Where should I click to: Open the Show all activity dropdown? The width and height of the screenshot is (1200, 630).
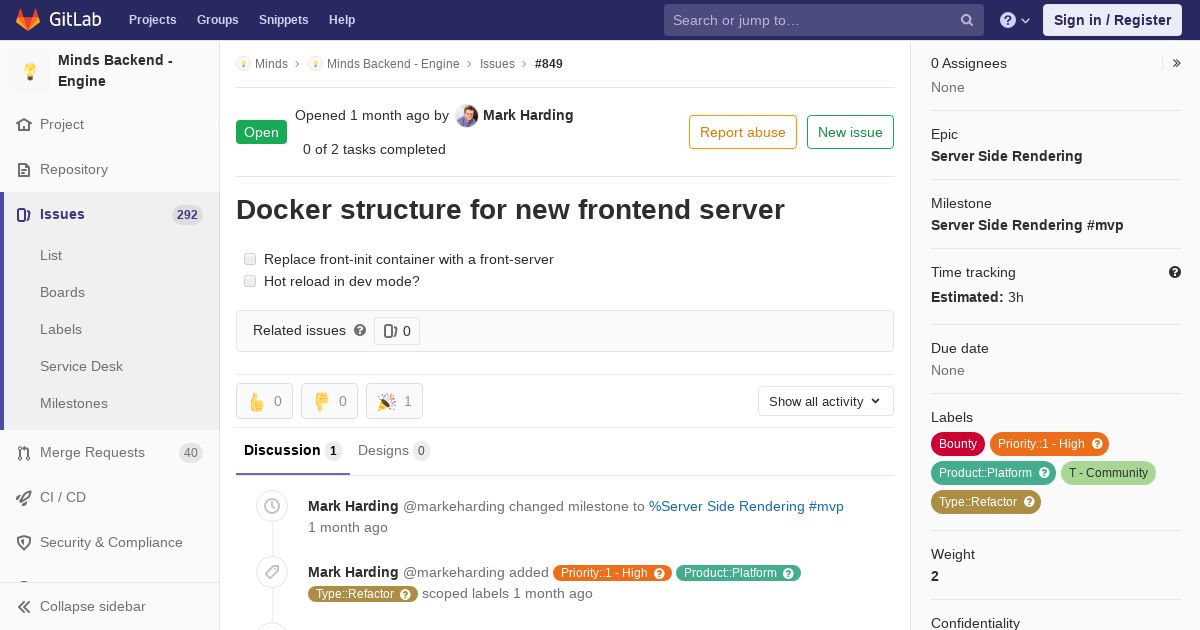(825, 401)
